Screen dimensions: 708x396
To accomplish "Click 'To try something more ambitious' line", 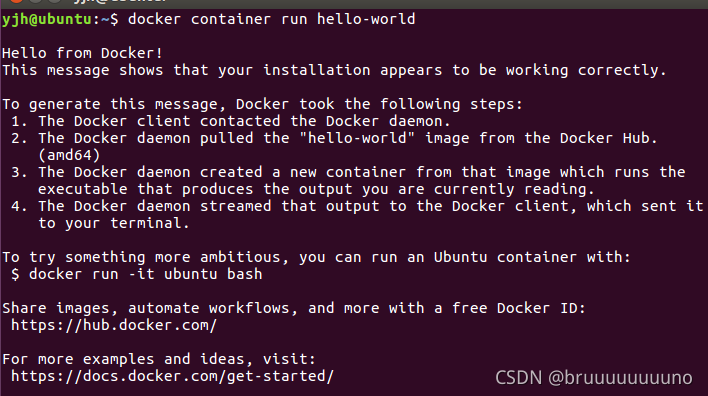I will coord(316,257).
